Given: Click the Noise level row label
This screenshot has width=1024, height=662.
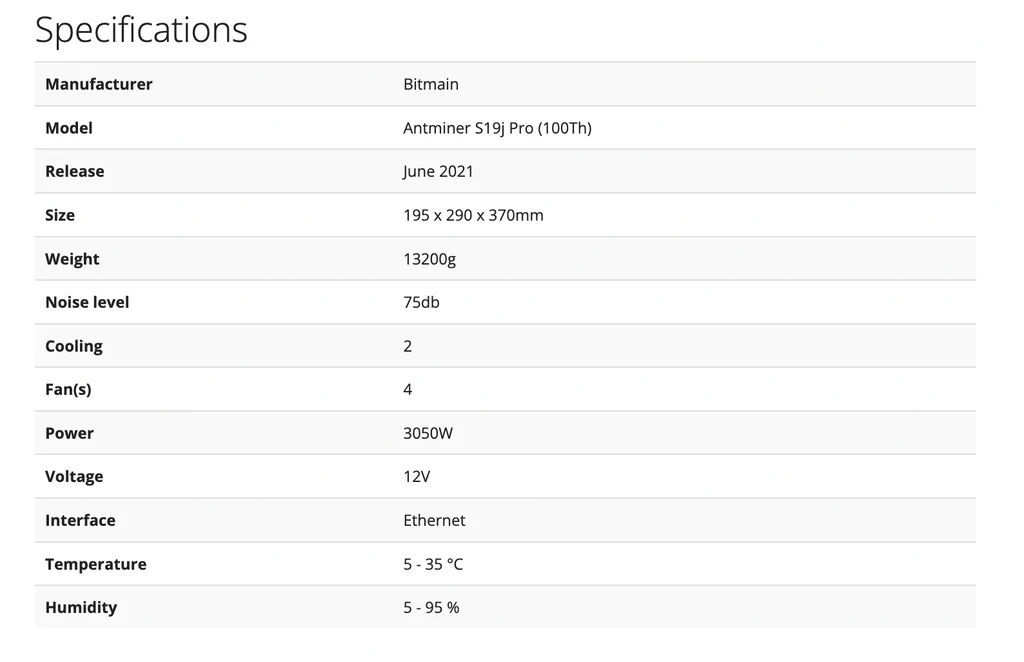Looking at the screenshot, I should pos(87,302).
